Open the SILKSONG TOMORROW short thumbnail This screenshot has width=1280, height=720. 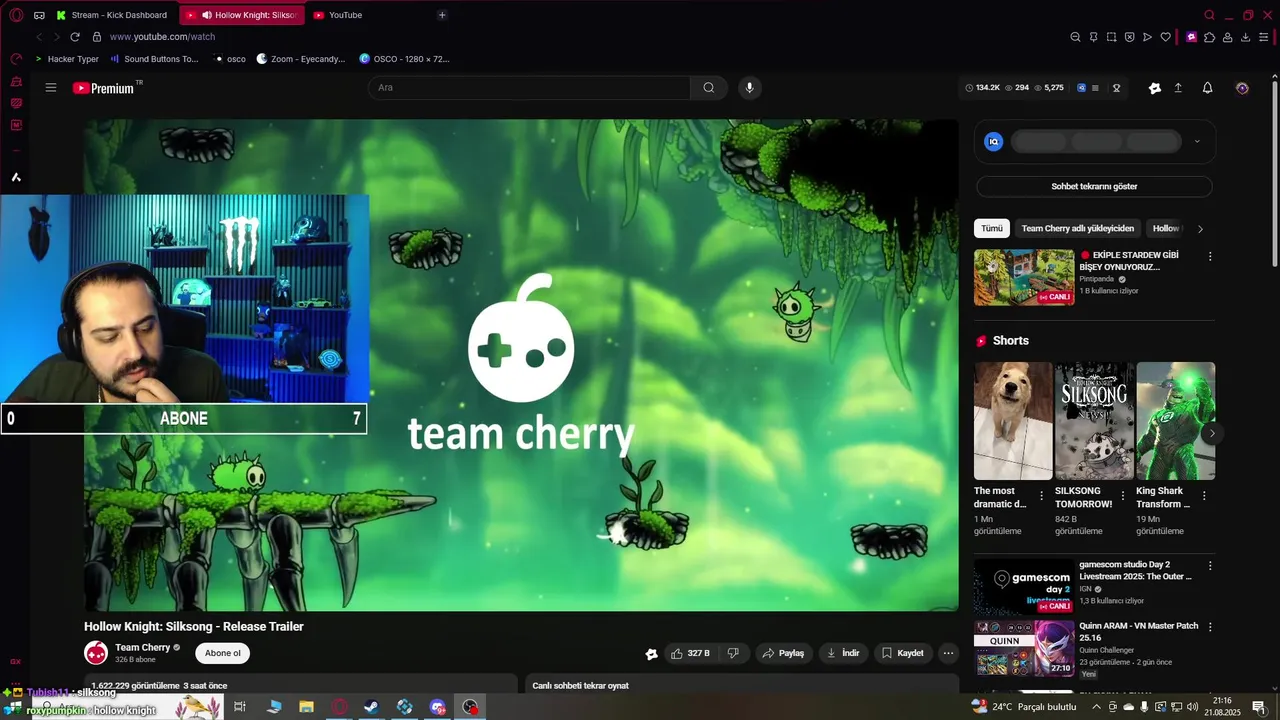[x=1094, y=421]
